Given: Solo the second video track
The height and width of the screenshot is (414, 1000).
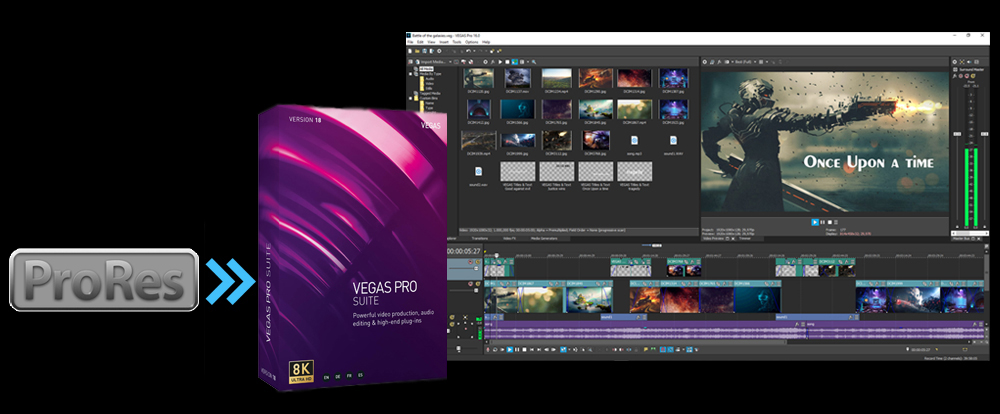Looking at the screenshot, I should click(478, 284).
